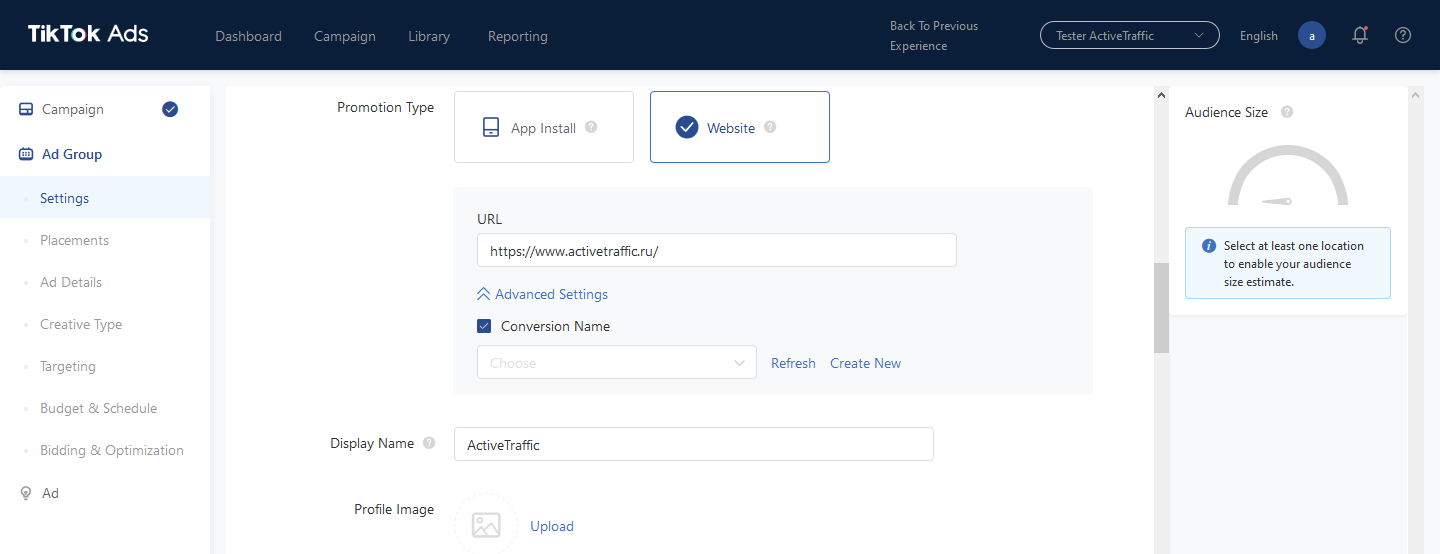This screenshot has width=1440, height=554.
Task: Click the Audience Size help icon
Action: 1287,112
